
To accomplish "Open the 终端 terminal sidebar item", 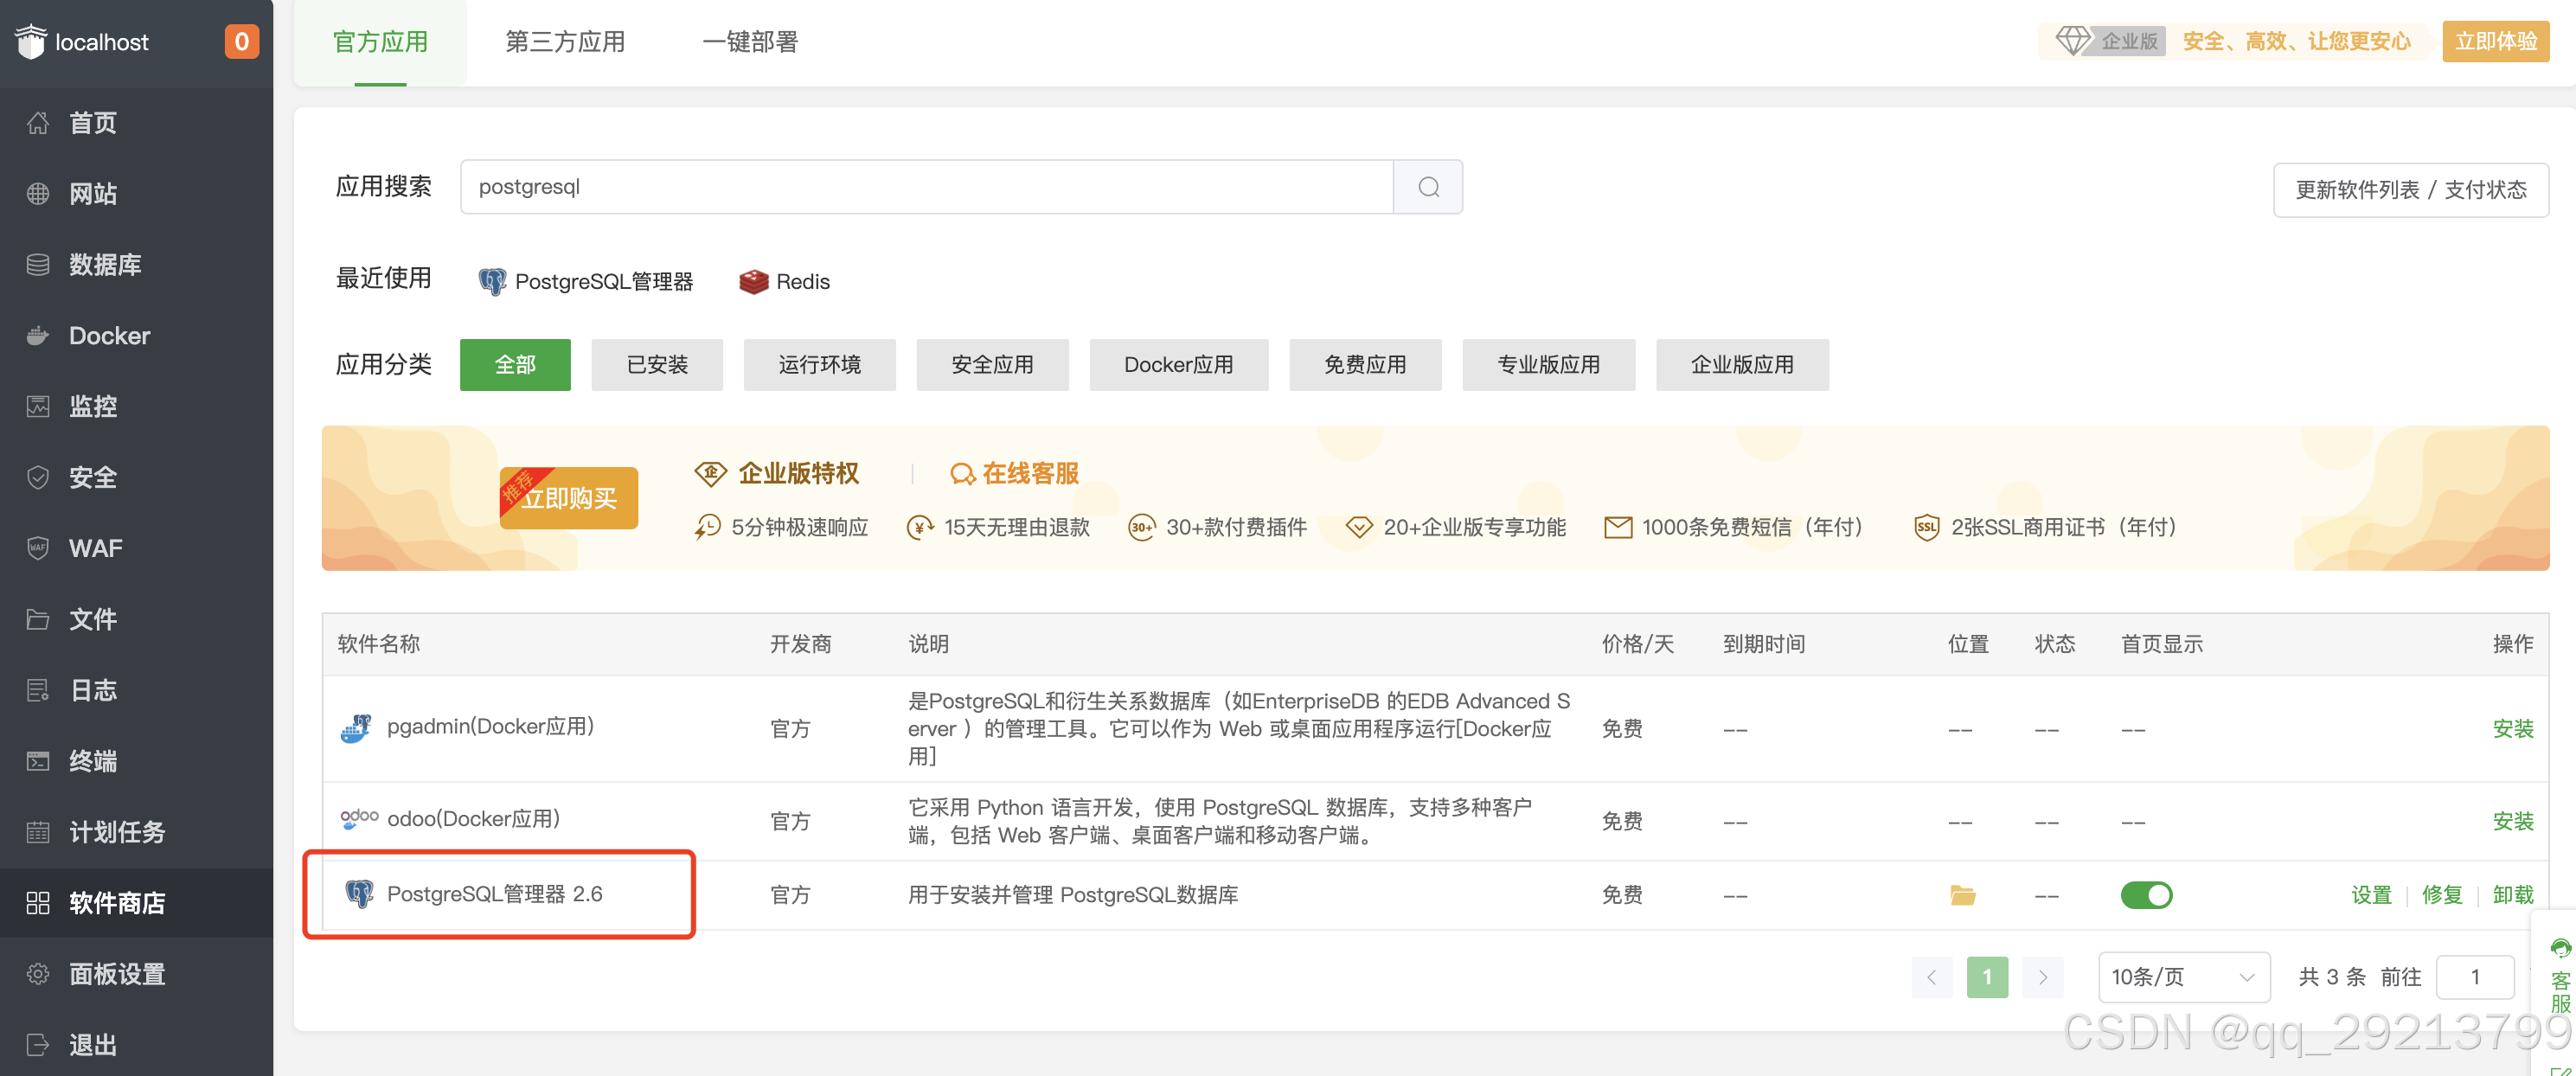I will pos(93,761).
